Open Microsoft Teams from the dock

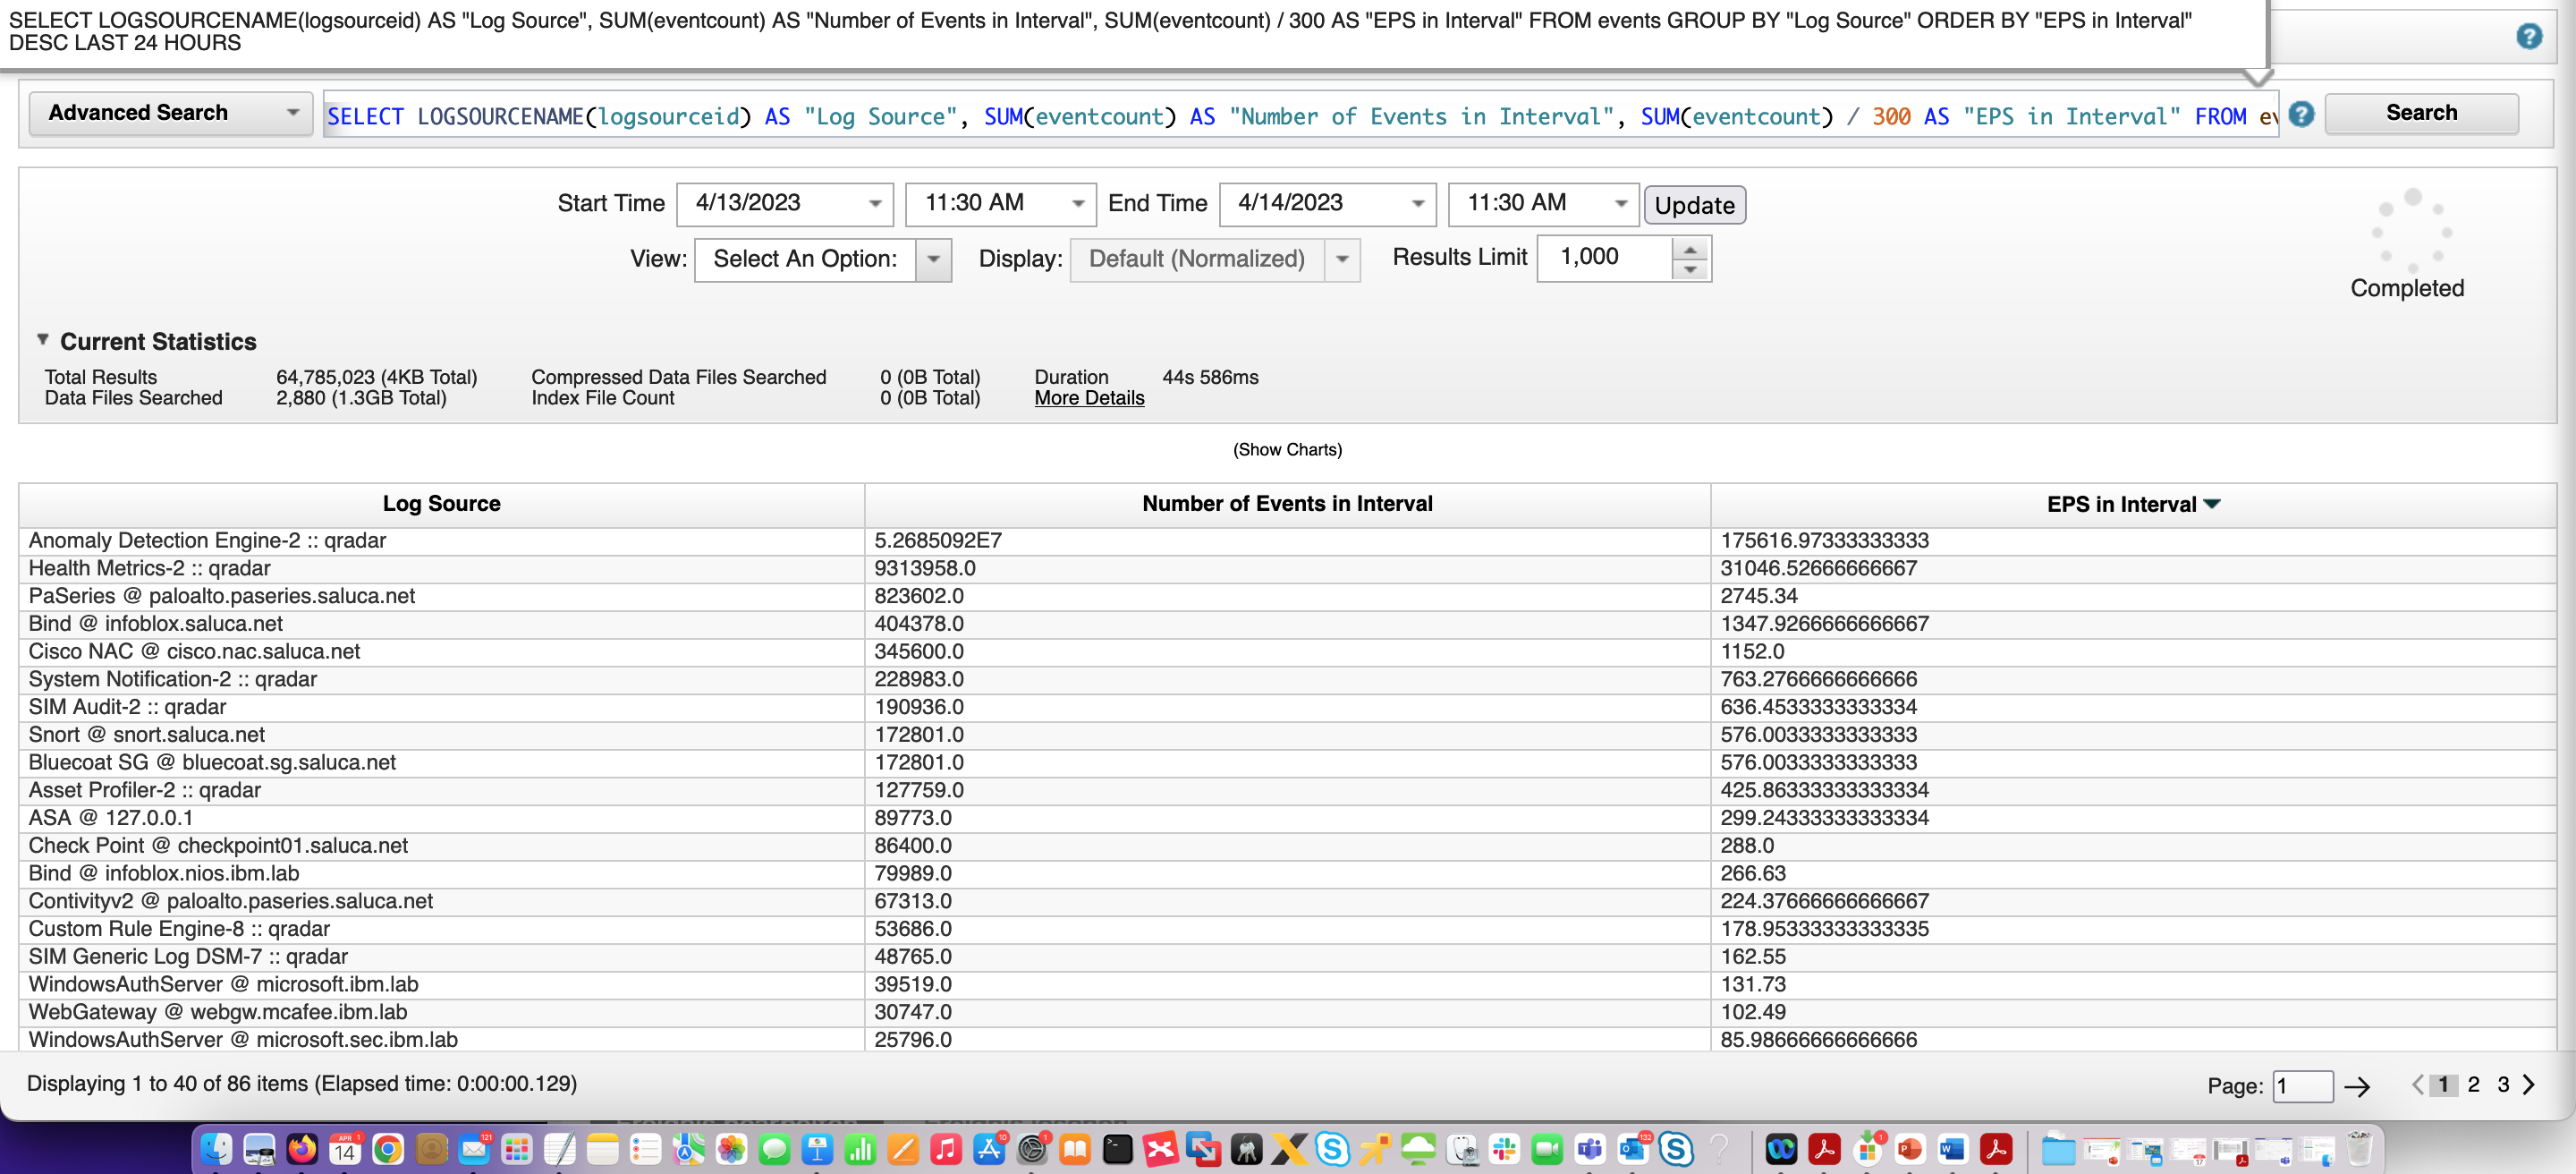tap(1590, 1148)
